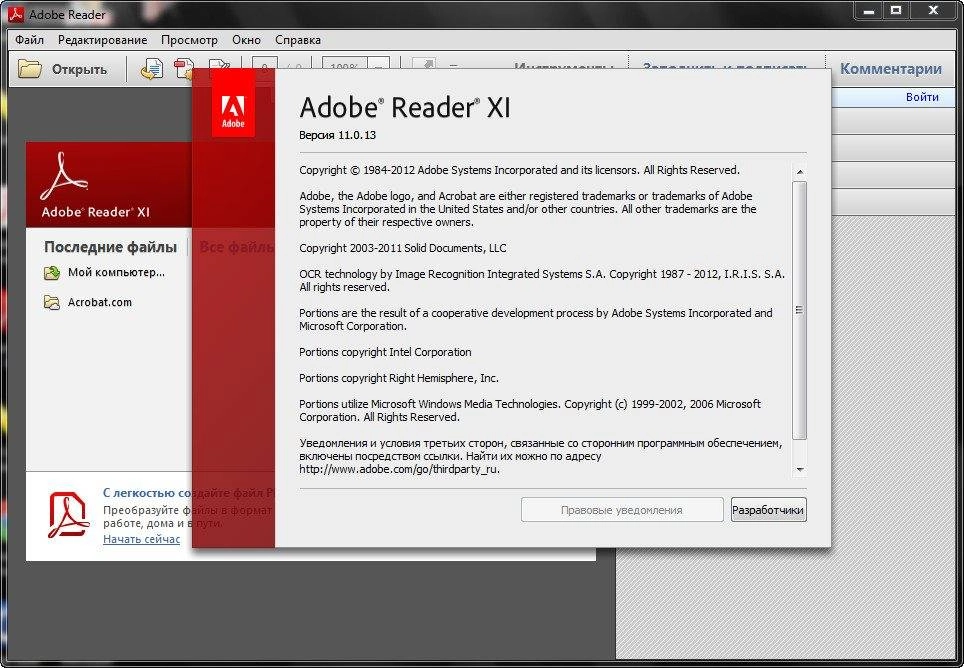
Task: Click the yellow folder icon beside Открыть
Action: tap(29, 69)
